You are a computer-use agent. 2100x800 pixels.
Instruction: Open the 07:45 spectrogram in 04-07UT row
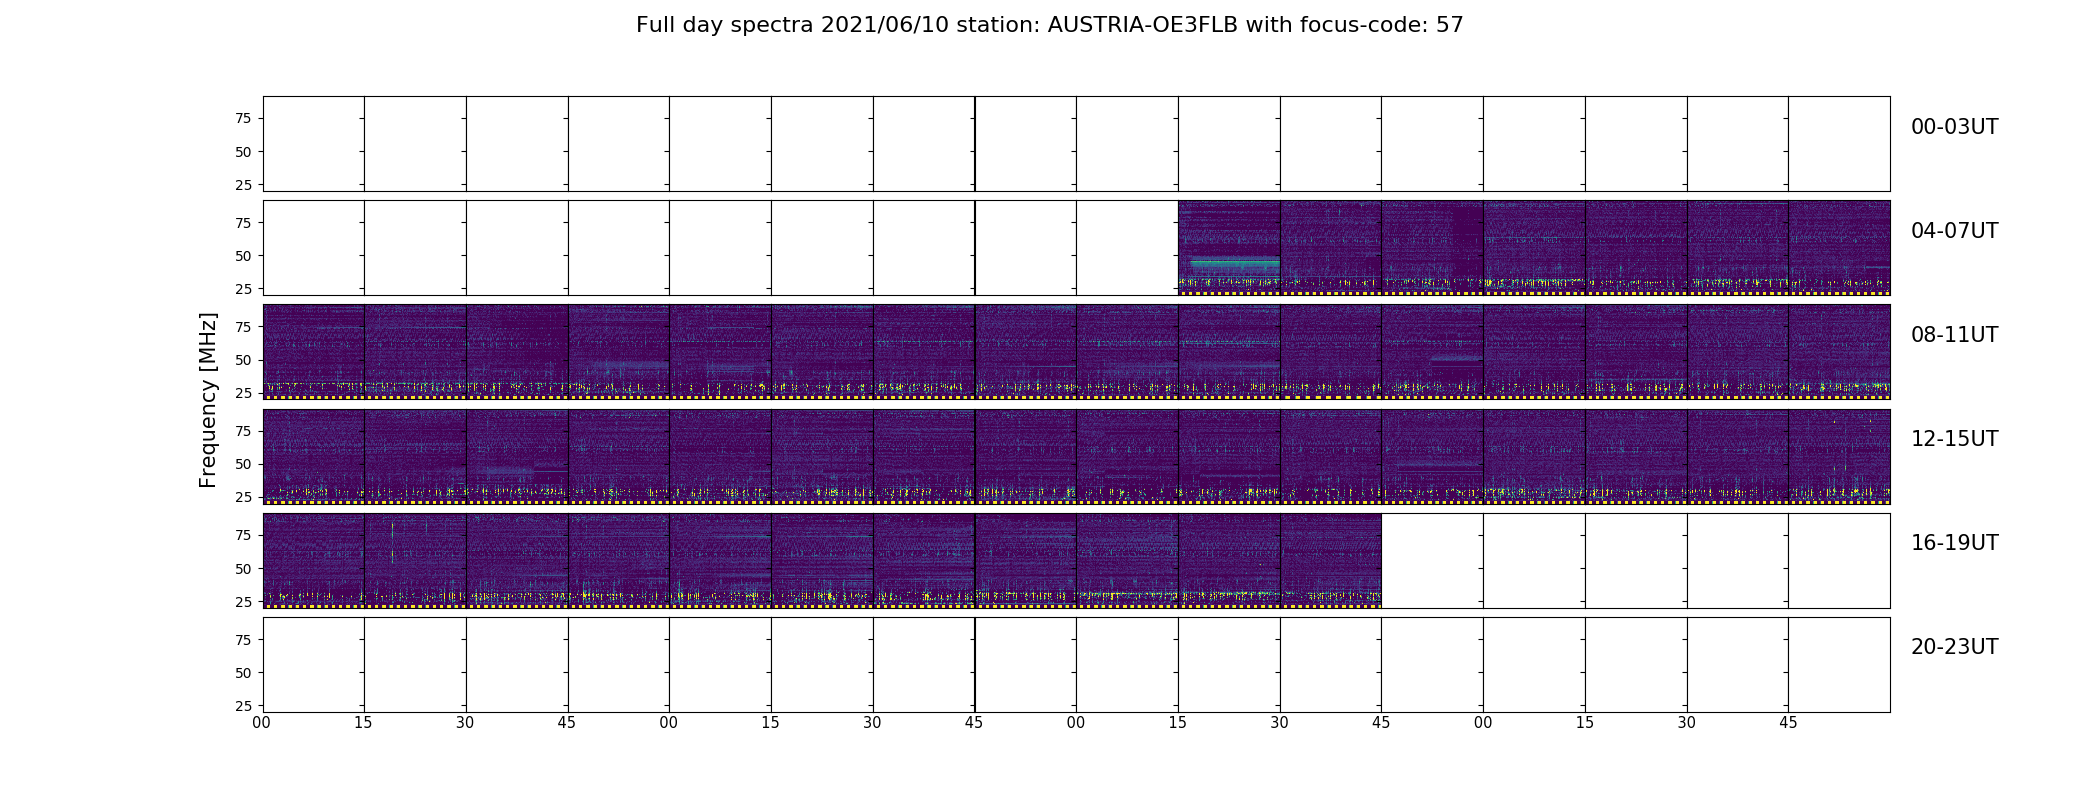coord(1839,248)
